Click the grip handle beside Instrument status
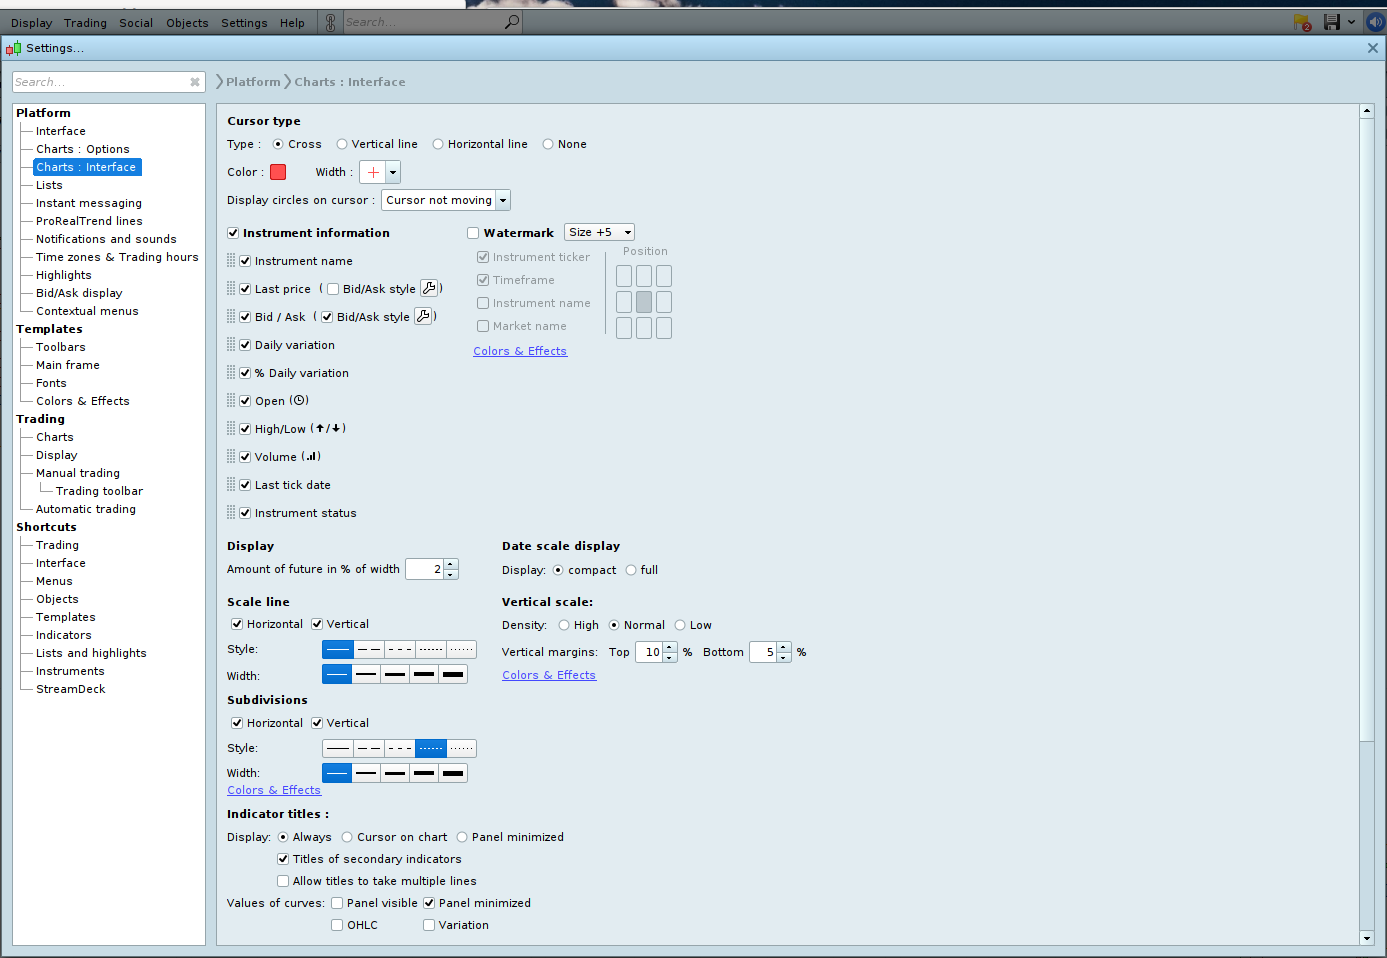This screenshot has width=1387, height=958. pos(231,513)
